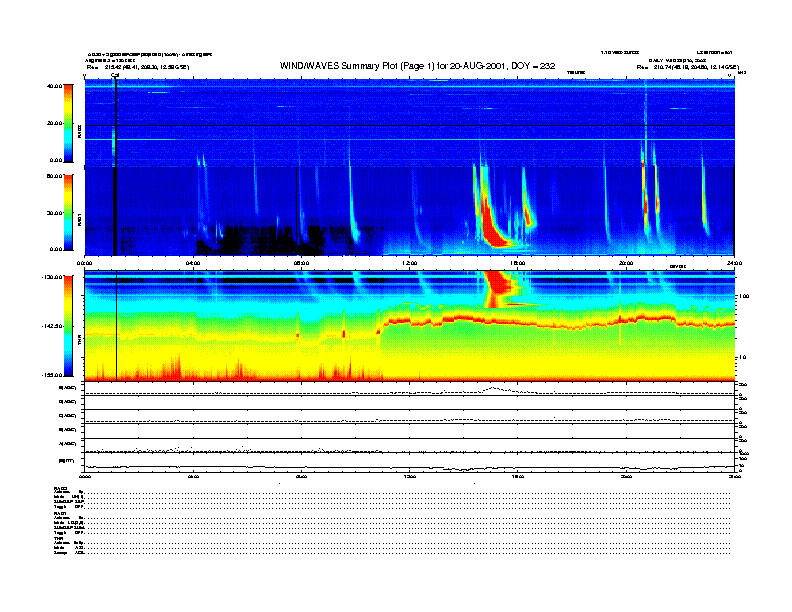Viewport: 792px width, 612px height.
Task: Click the '-142.50' value on TNR color scale
Action: [52, 326]
